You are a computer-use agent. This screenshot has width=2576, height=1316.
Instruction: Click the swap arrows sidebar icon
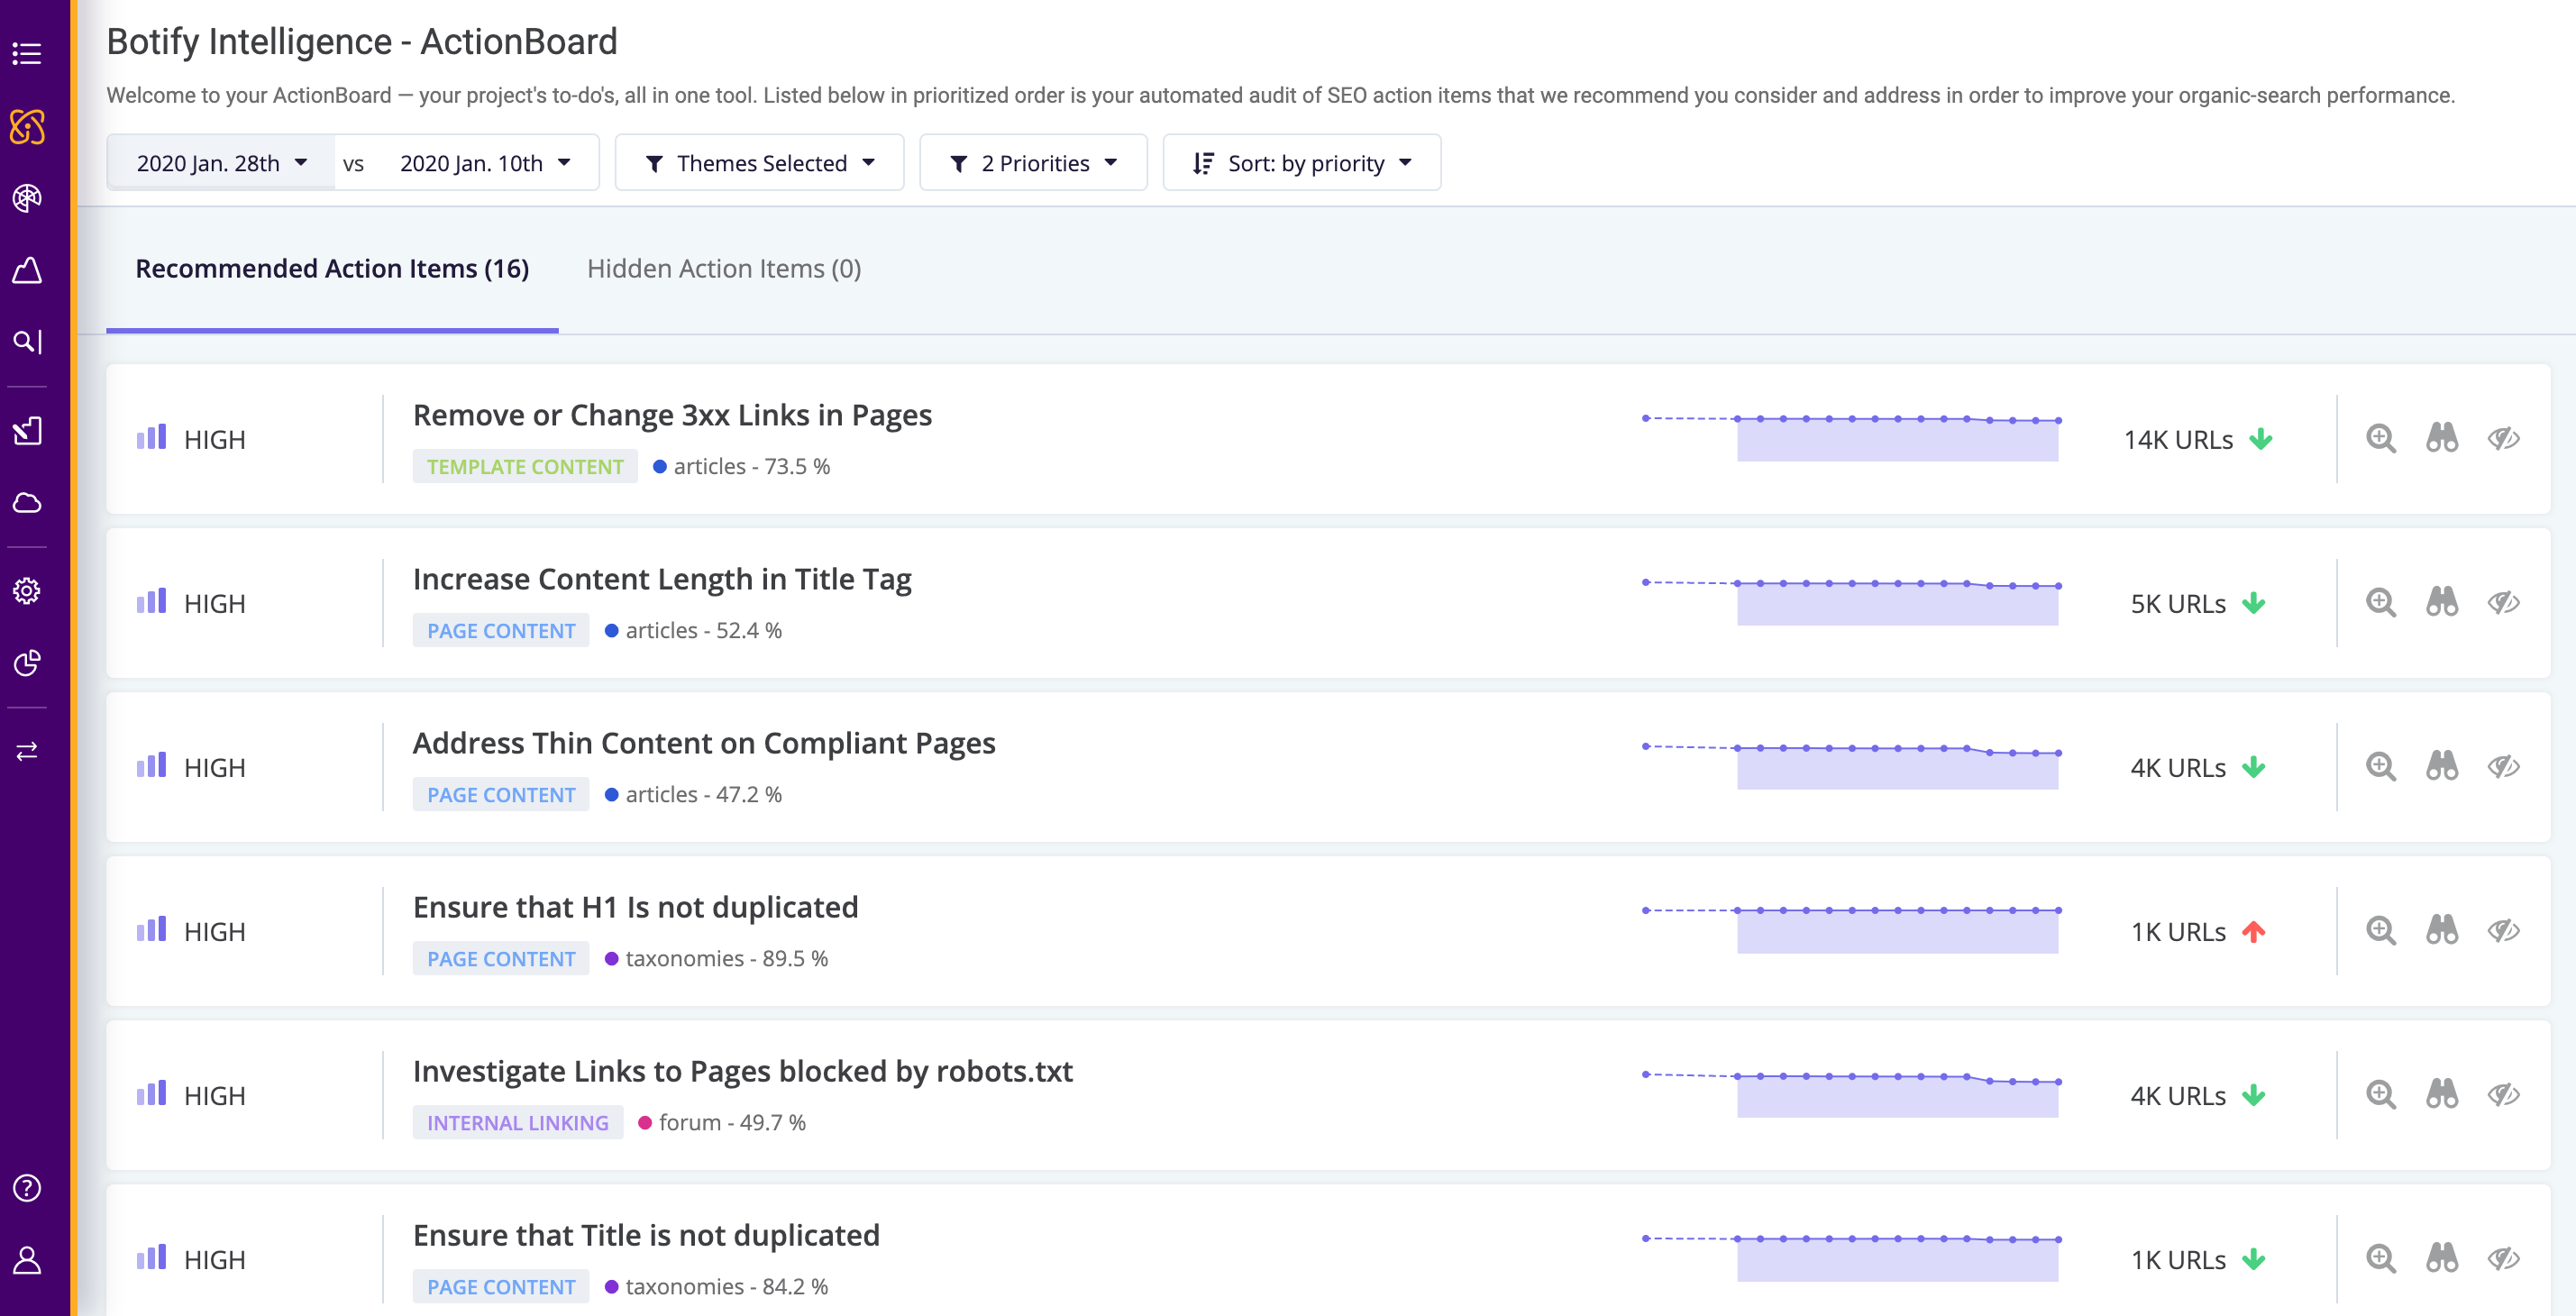point(27,751)
